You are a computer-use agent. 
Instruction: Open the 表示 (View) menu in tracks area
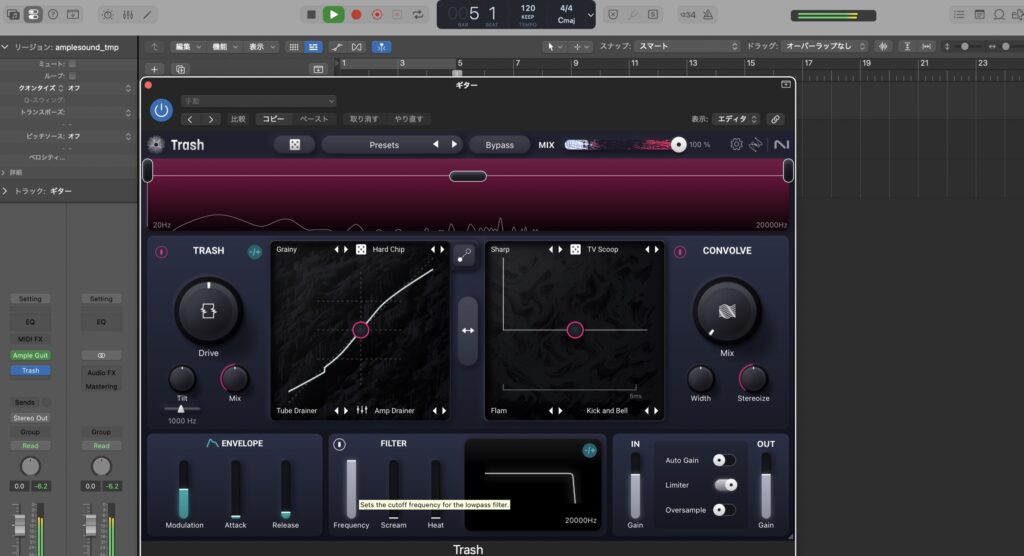[x=261, y=47]
